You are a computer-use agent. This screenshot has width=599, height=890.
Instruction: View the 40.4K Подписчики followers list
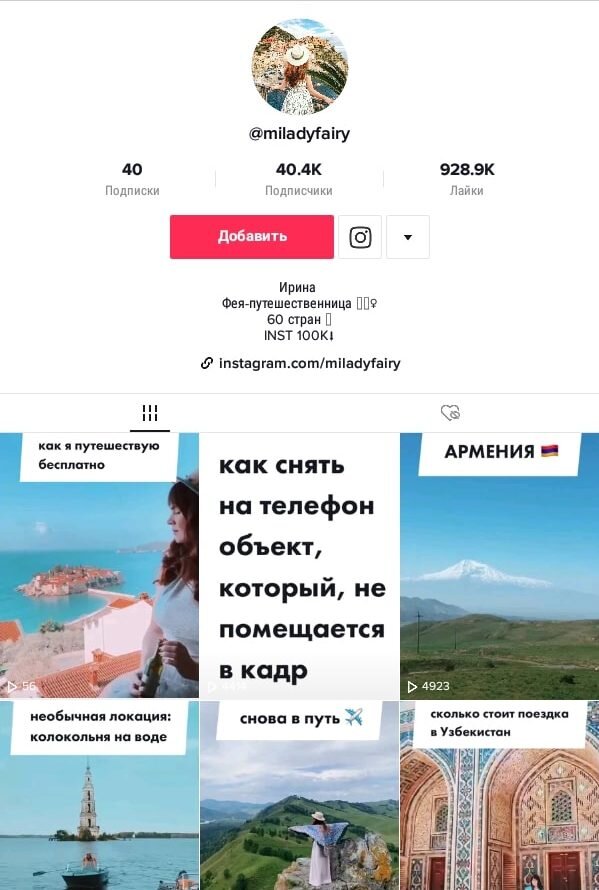[299, 179]
